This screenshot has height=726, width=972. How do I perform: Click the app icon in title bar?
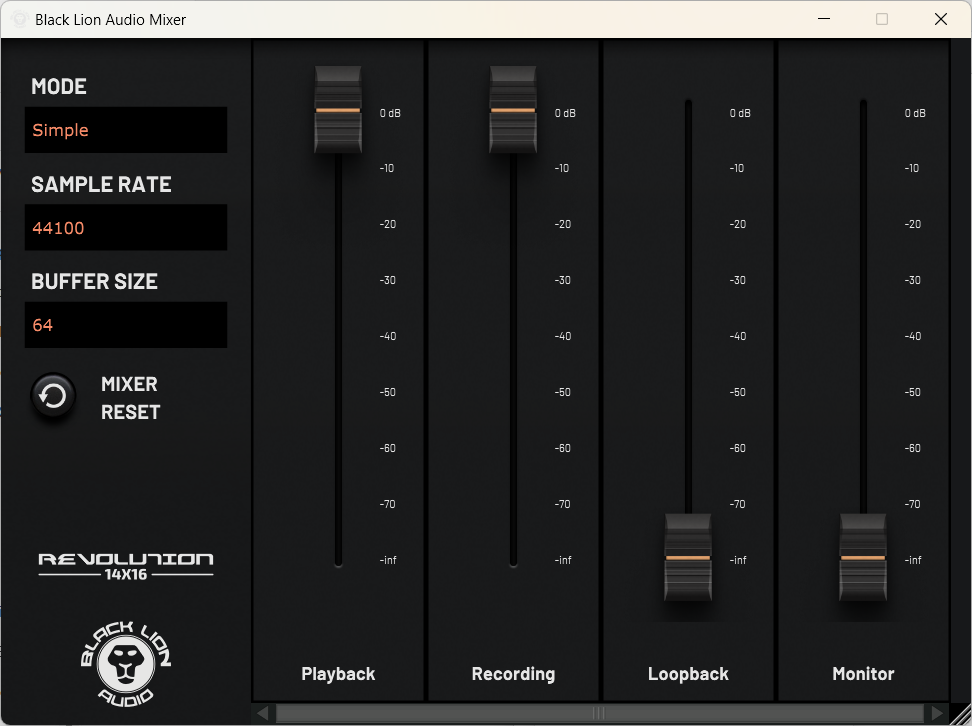pos(18,19)
